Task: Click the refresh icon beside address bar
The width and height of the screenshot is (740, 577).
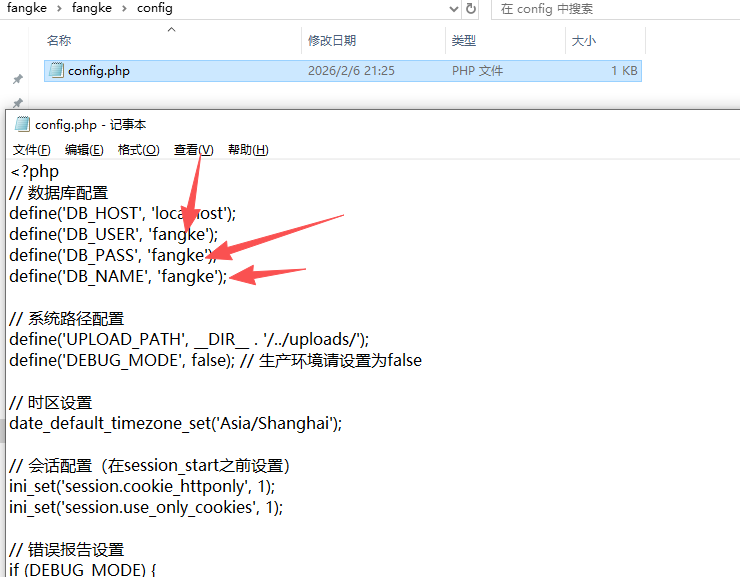Action: 473,8
